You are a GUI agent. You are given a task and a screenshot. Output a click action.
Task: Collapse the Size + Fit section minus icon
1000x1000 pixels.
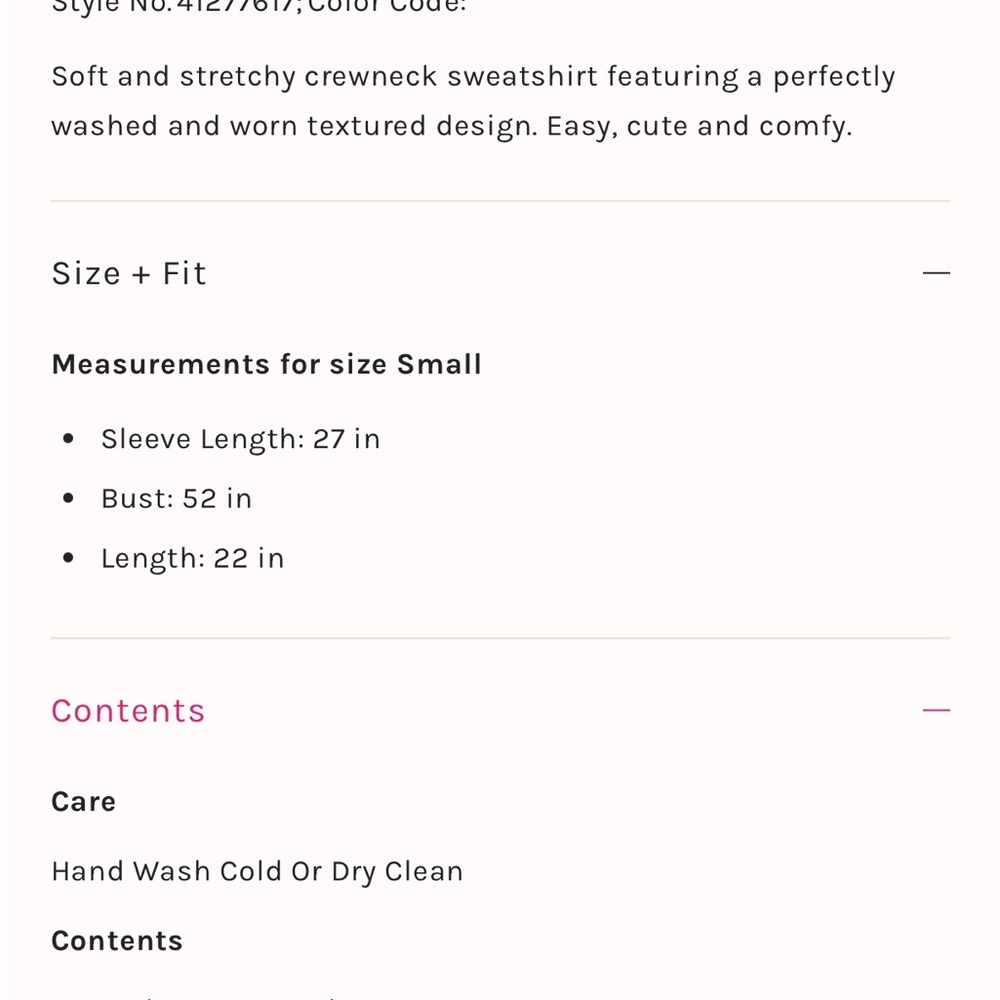tap(936, 273)
